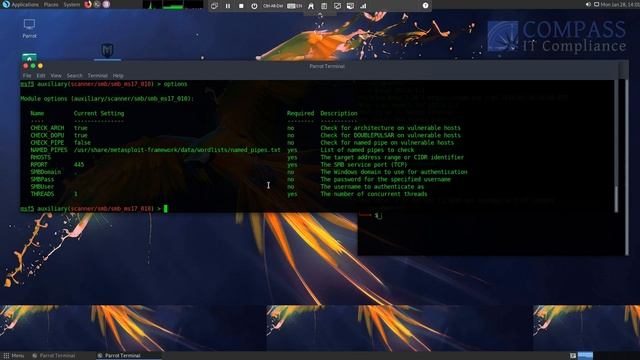Click the CHECK_PIPE option name
This screenshot has height=360, width=640.
click(47, 142)
